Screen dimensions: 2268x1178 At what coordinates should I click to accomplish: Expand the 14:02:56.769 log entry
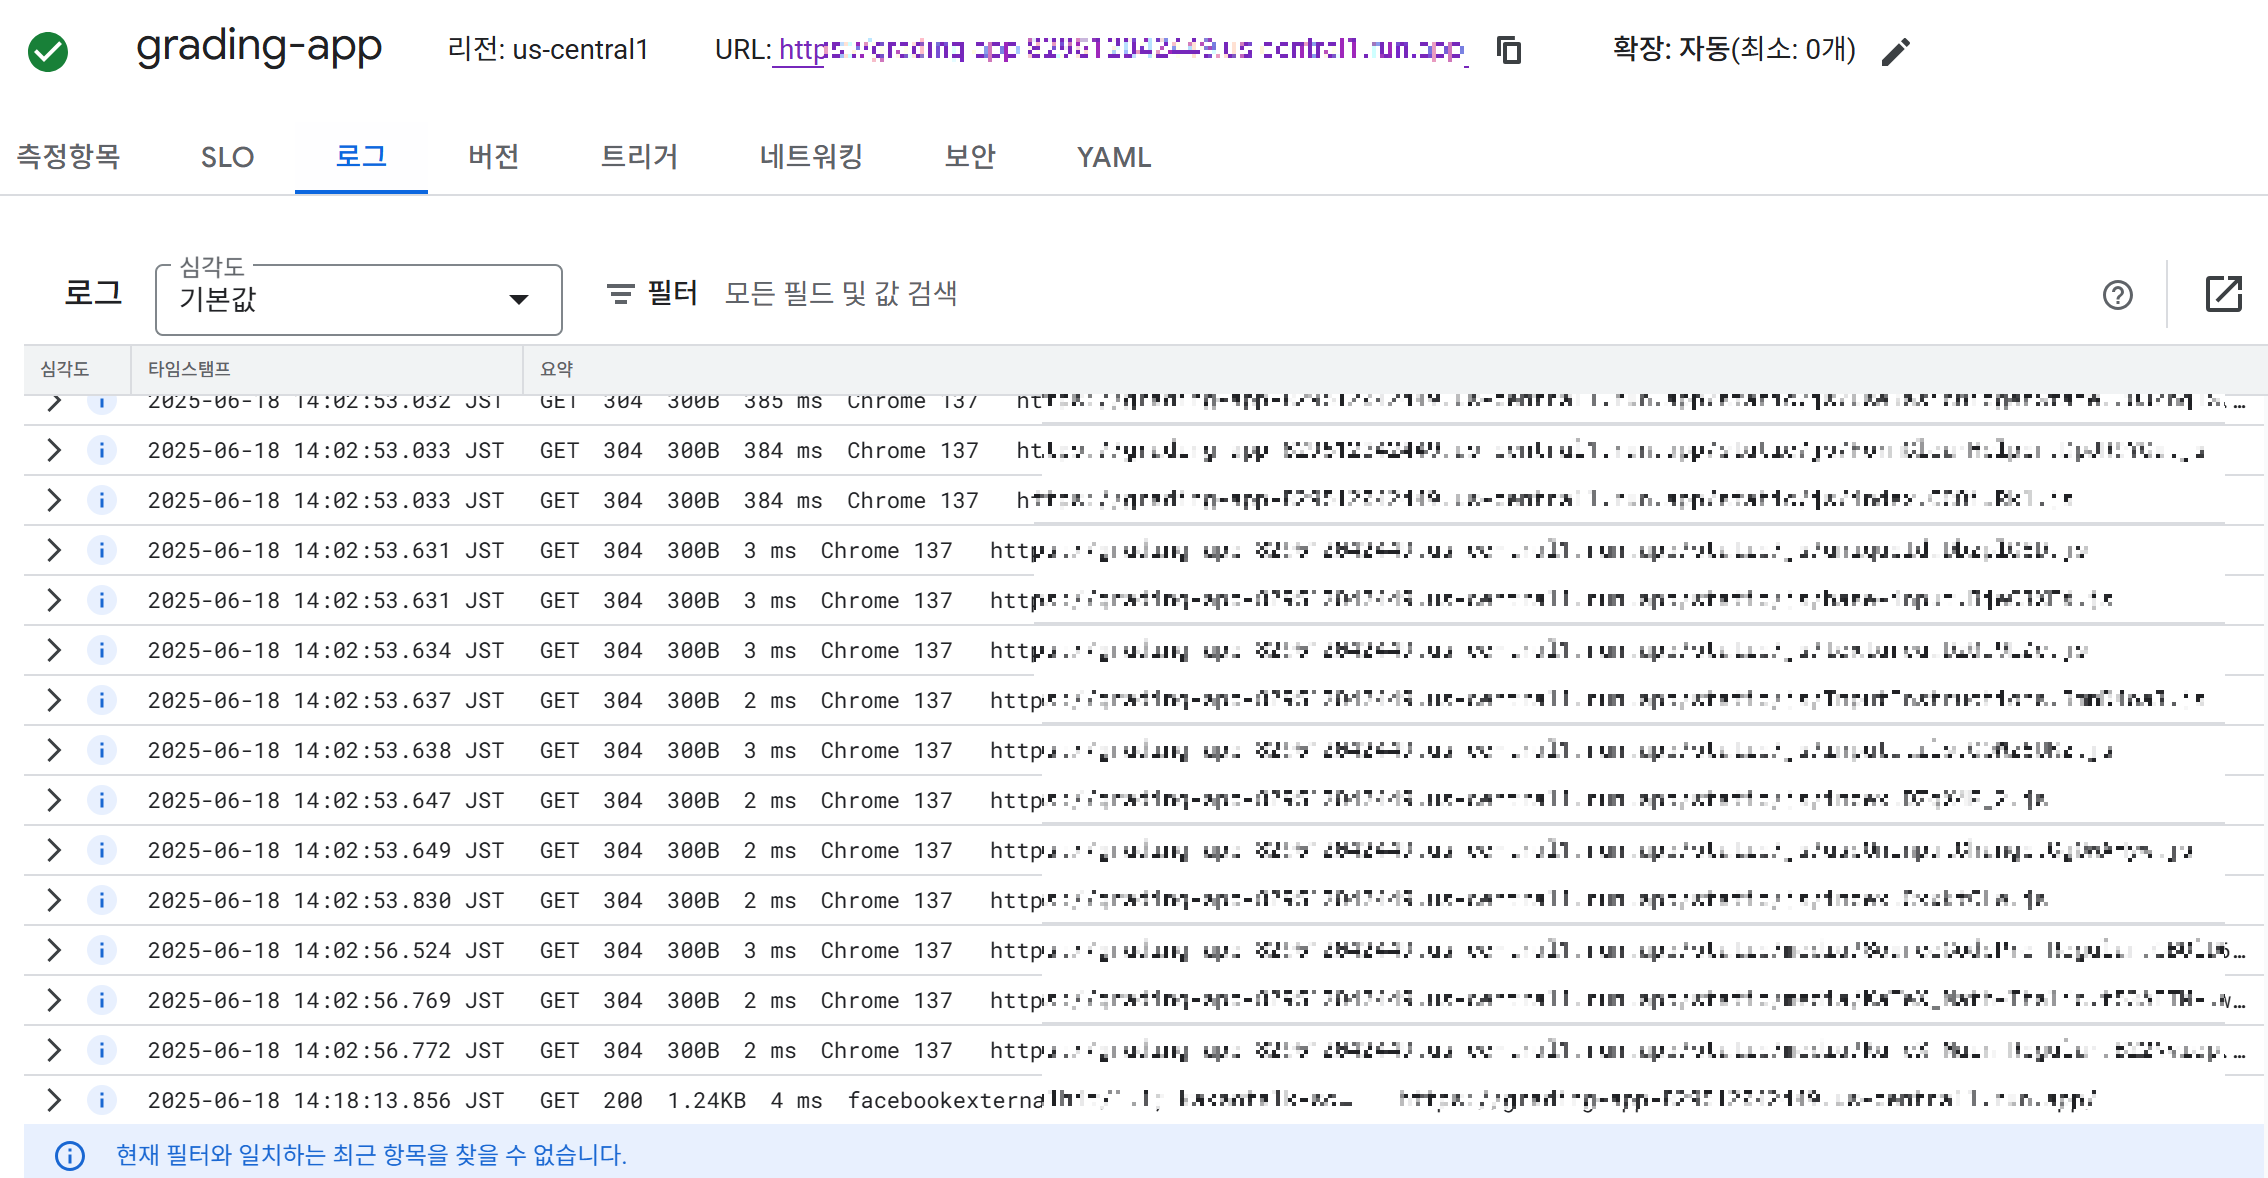[x=54, y=1000]
